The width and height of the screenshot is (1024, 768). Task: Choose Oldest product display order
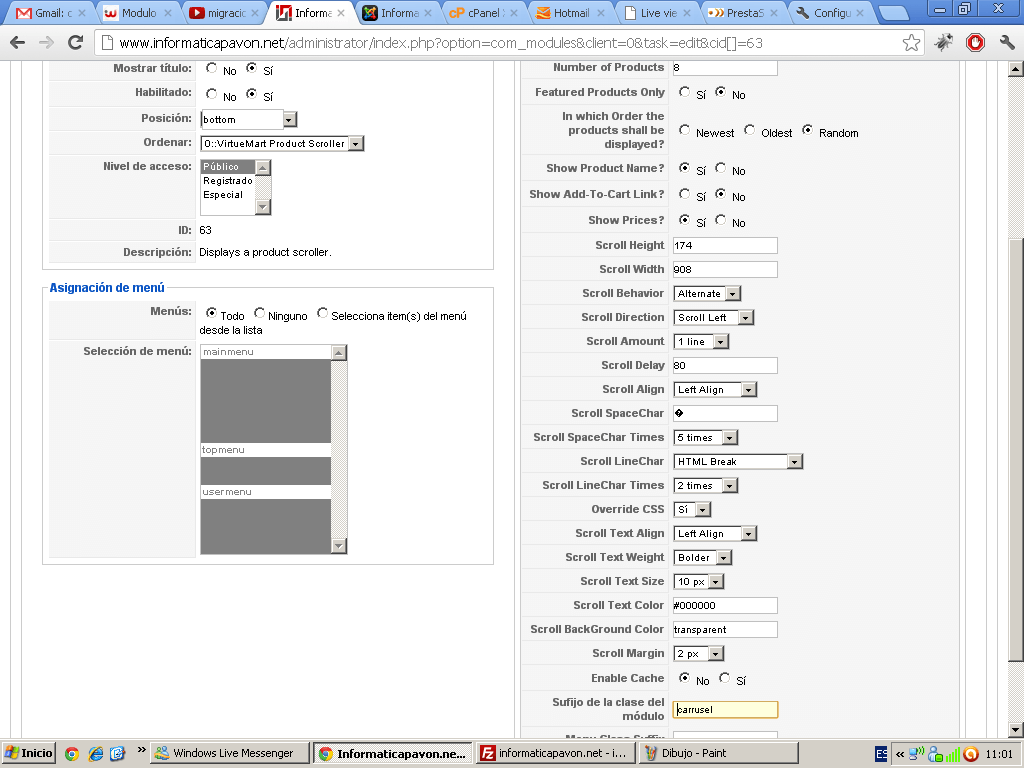(750, 130)
